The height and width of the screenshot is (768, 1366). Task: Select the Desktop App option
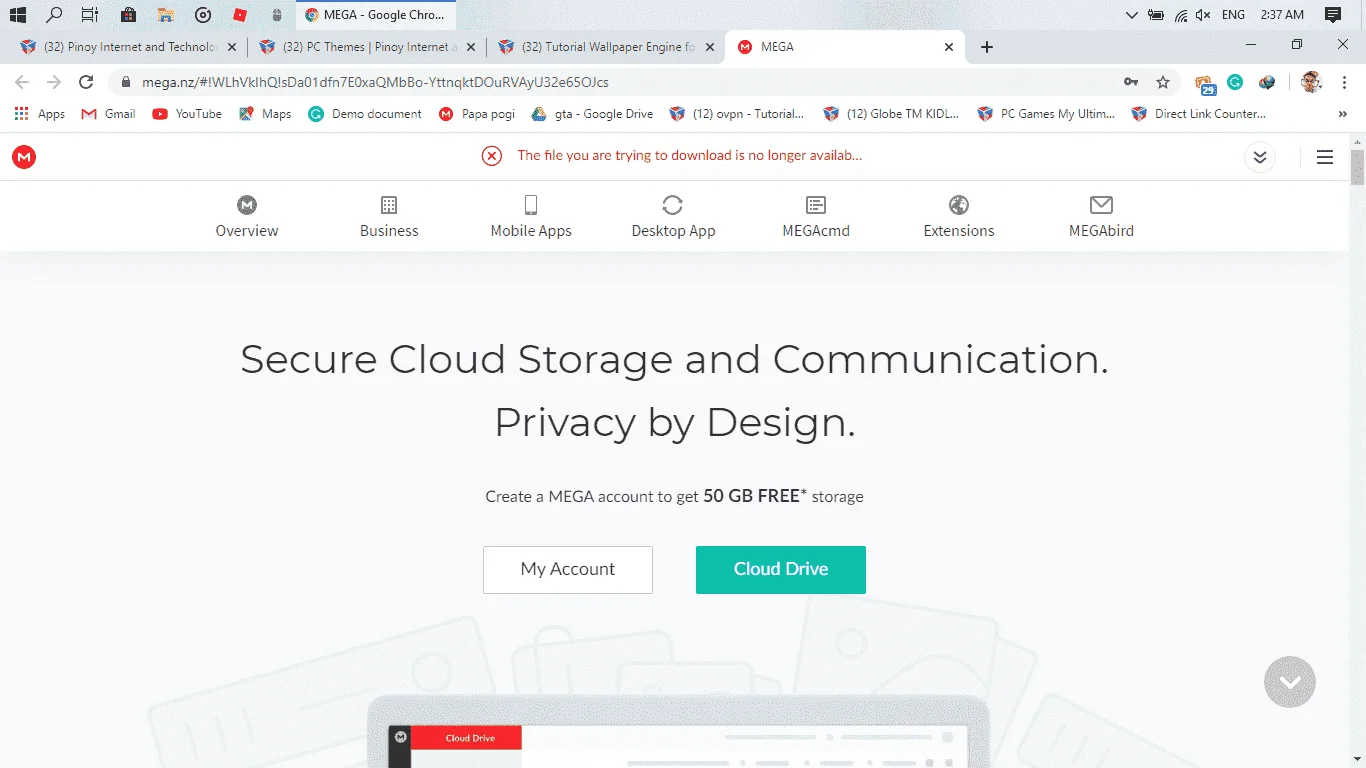pyautogui.click(x=673, y=217)
